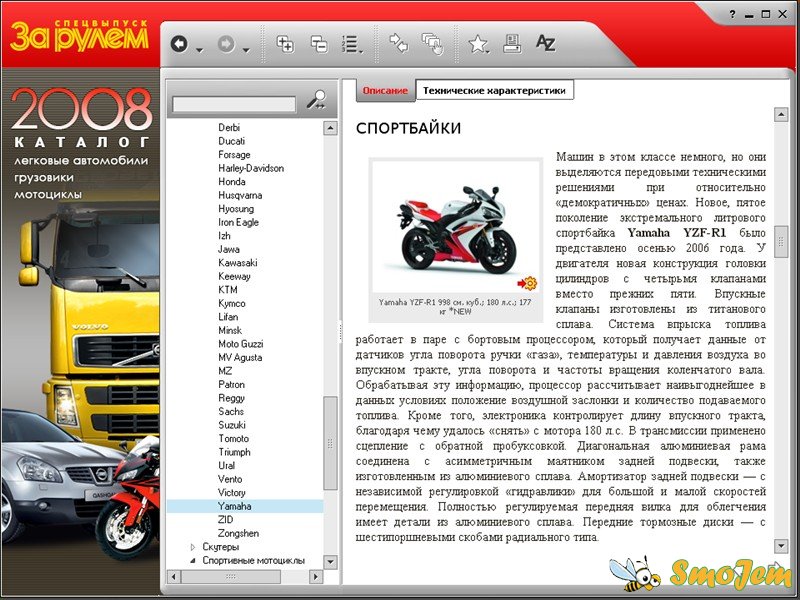Click tree panel scroll down arrow
Screen dimensions: 800x600
click(330, 562)
